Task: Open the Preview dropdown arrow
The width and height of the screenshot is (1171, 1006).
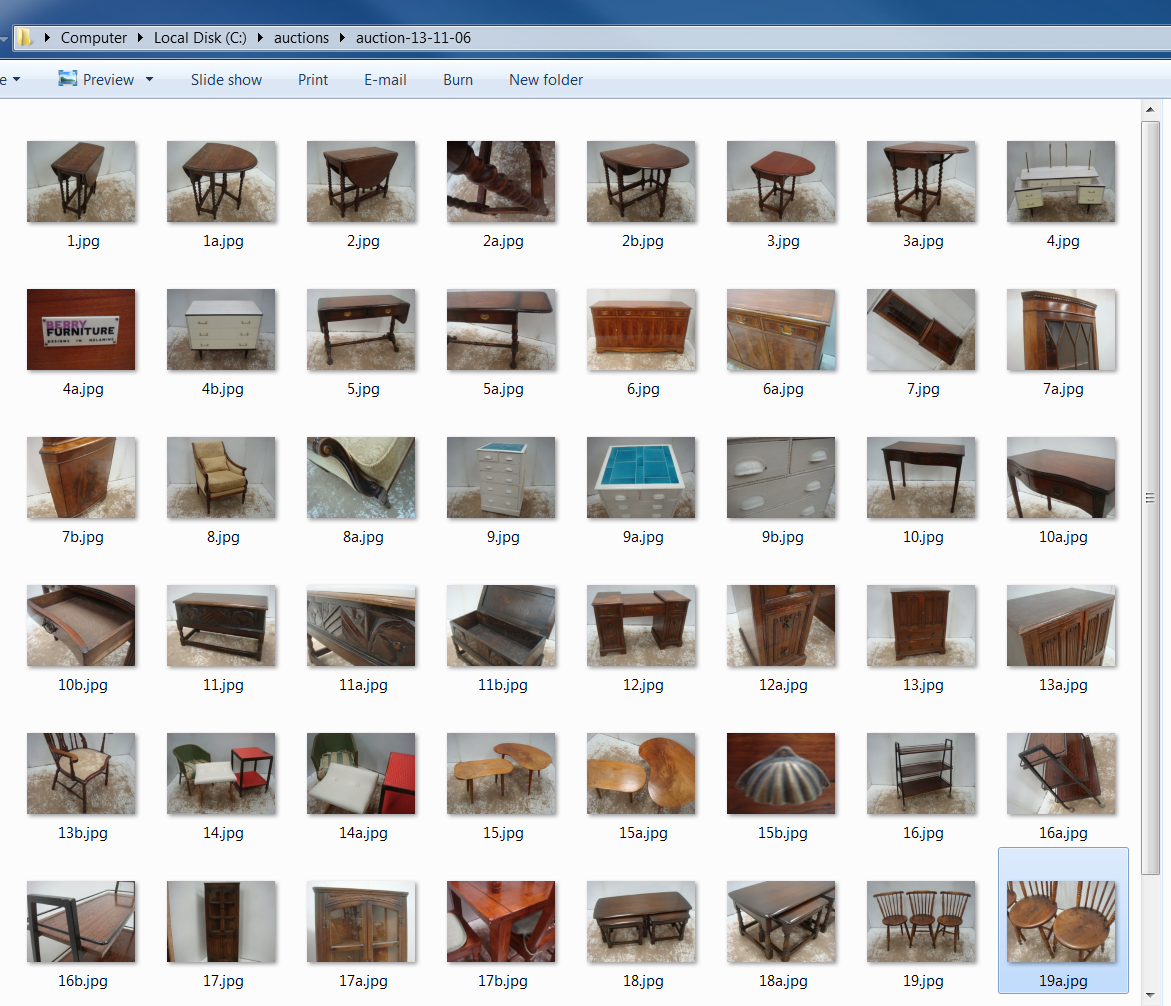Action: (150, 80)
